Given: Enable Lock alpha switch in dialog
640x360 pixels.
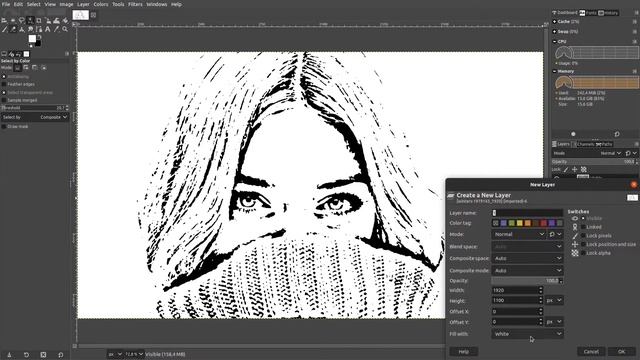Looking at the screenshot, I should (583, 253).
